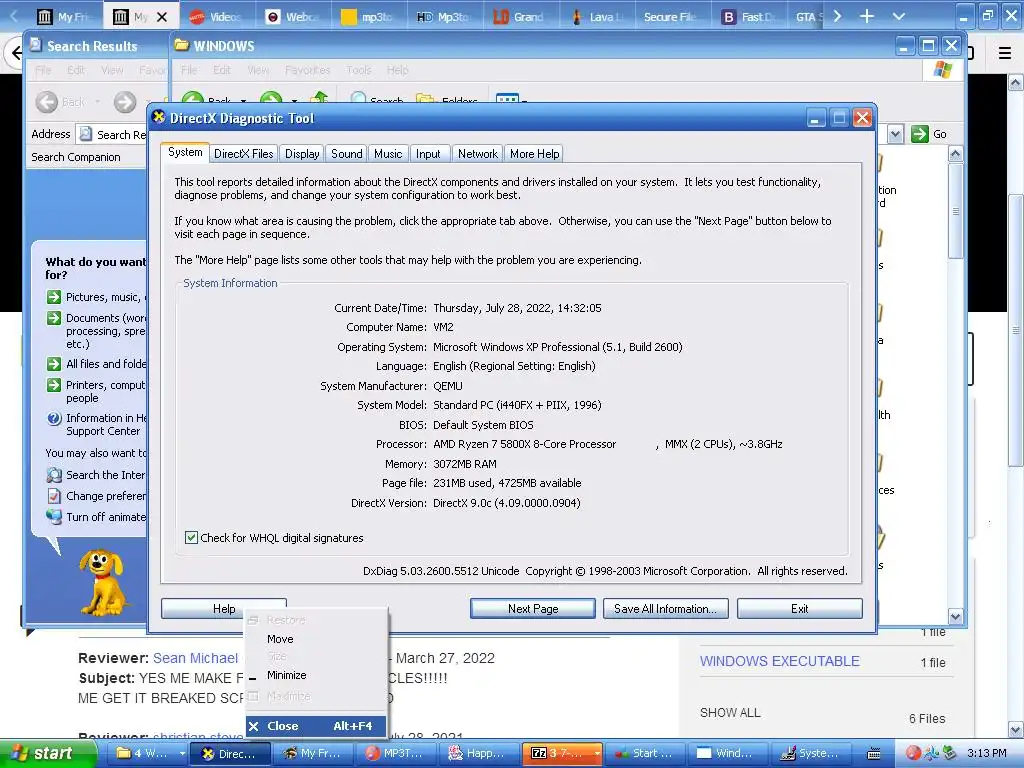Click the Exit button in DxDiag
This screenshot has height=768, width=1024.
click(799, 609)
